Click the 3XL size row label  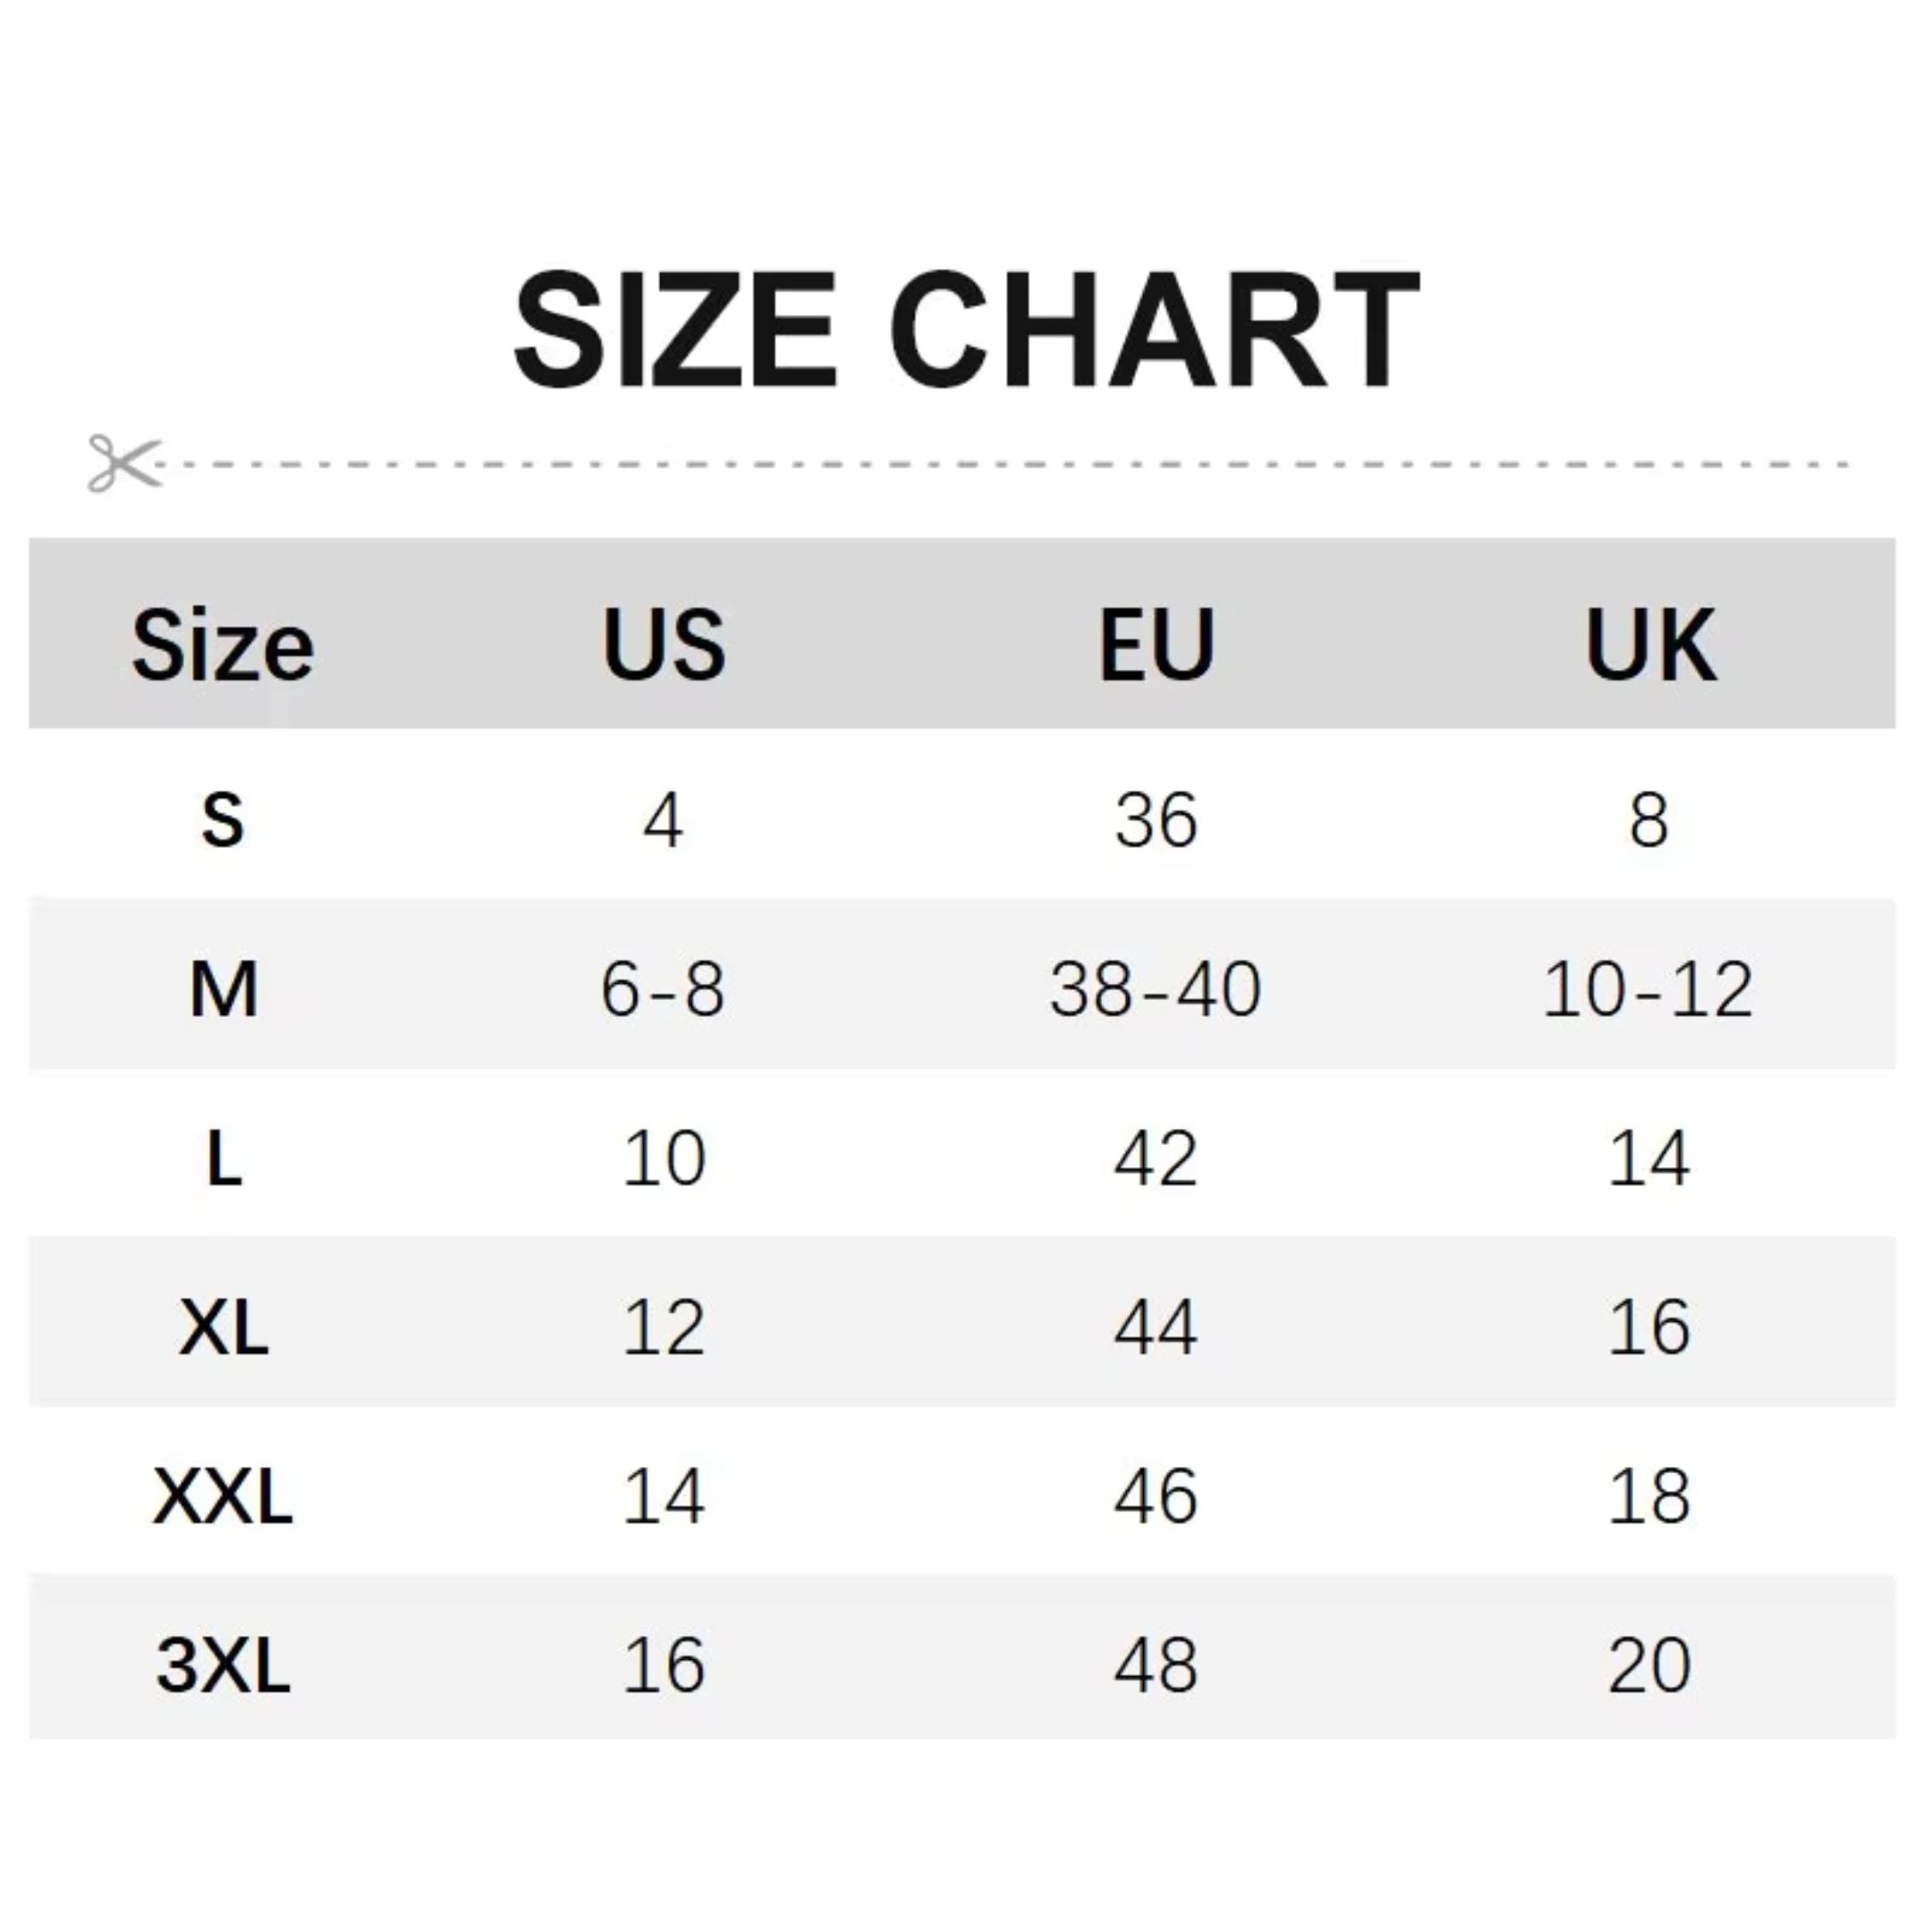[x=222, y=1665]
